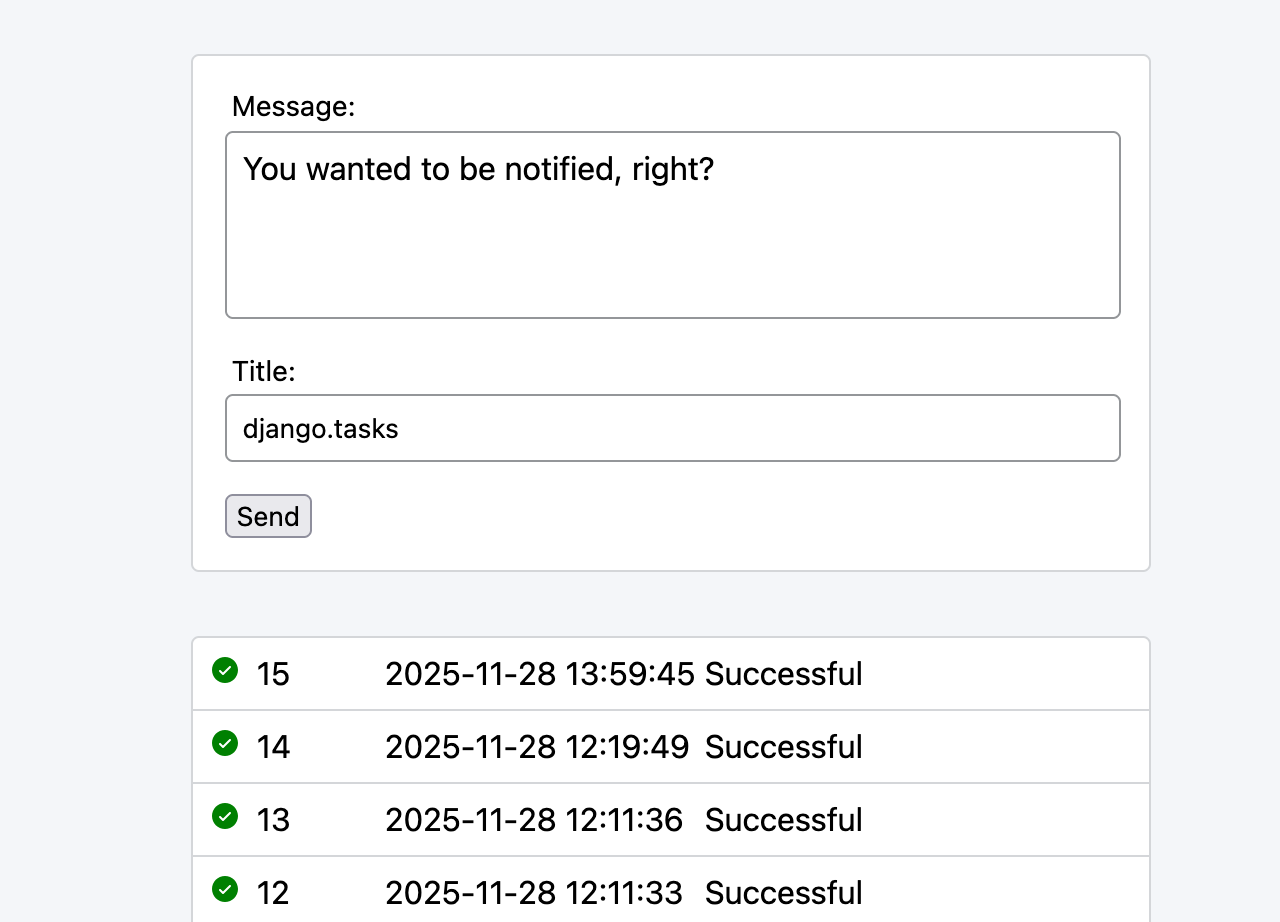
Task: Click the Title input containing django.tasks
Action: [672, 428]
